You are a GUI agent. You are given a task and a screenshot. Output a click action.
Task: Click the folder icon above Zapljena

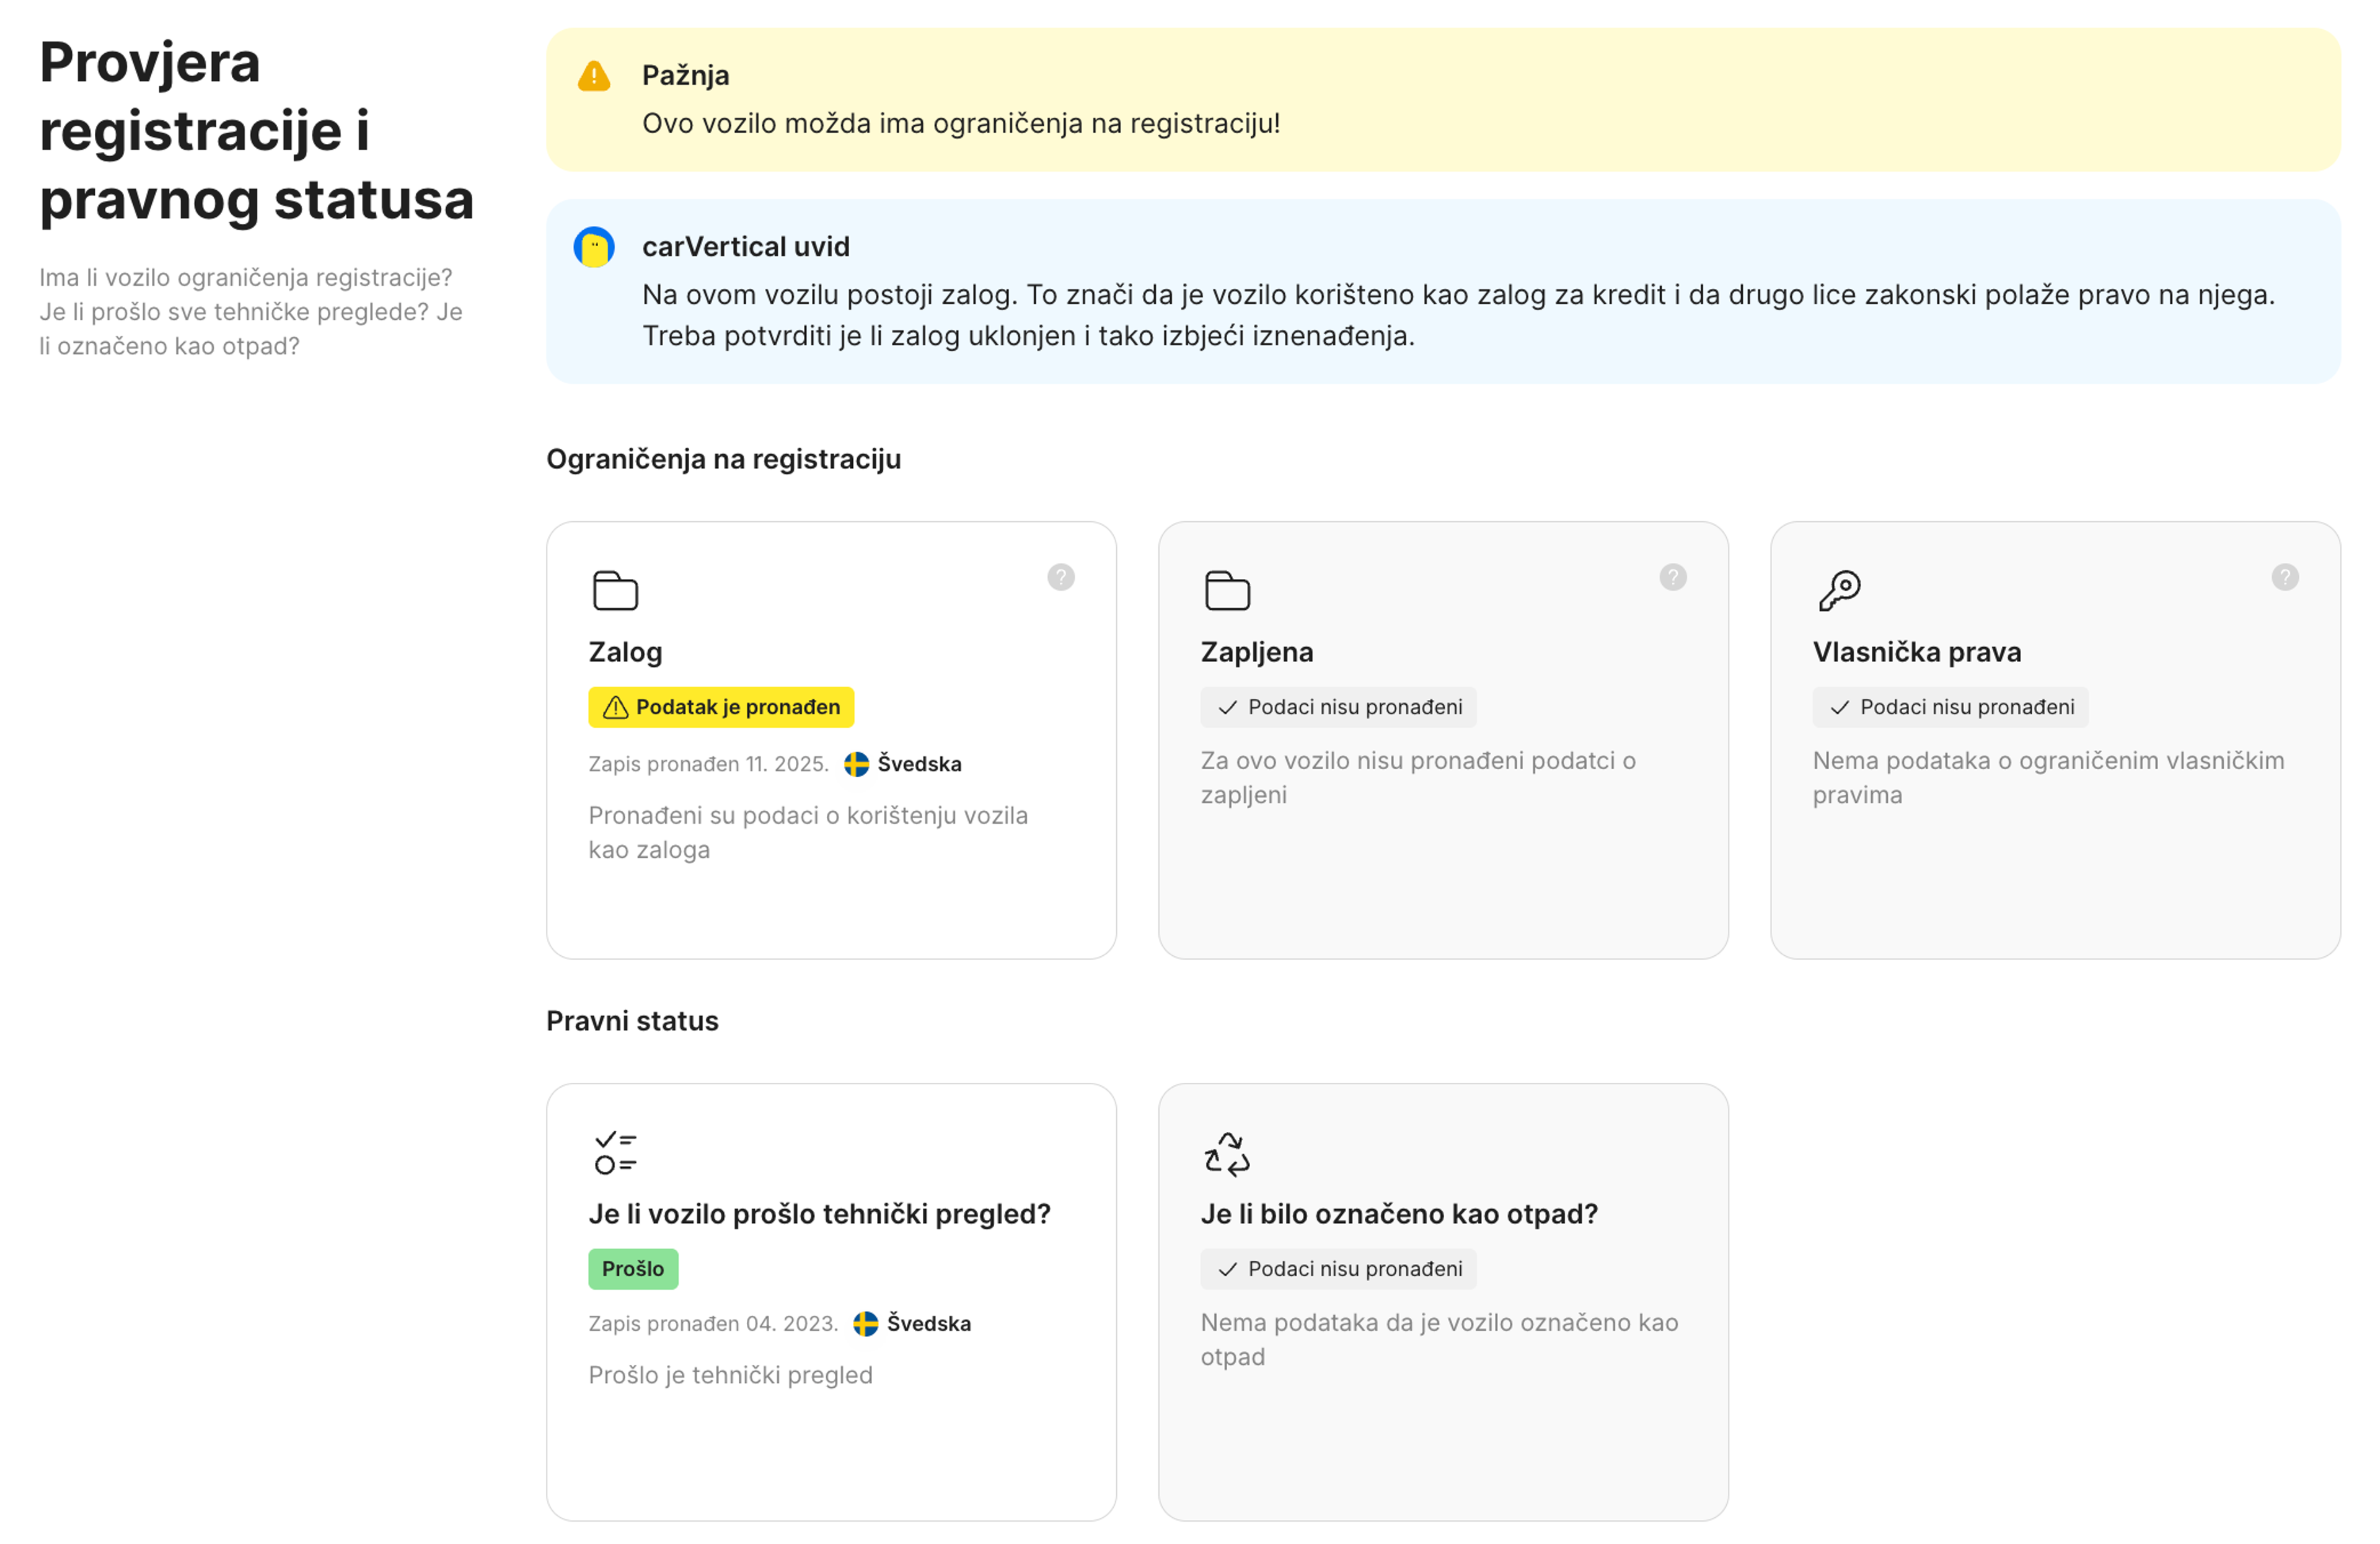(1227, 590)
